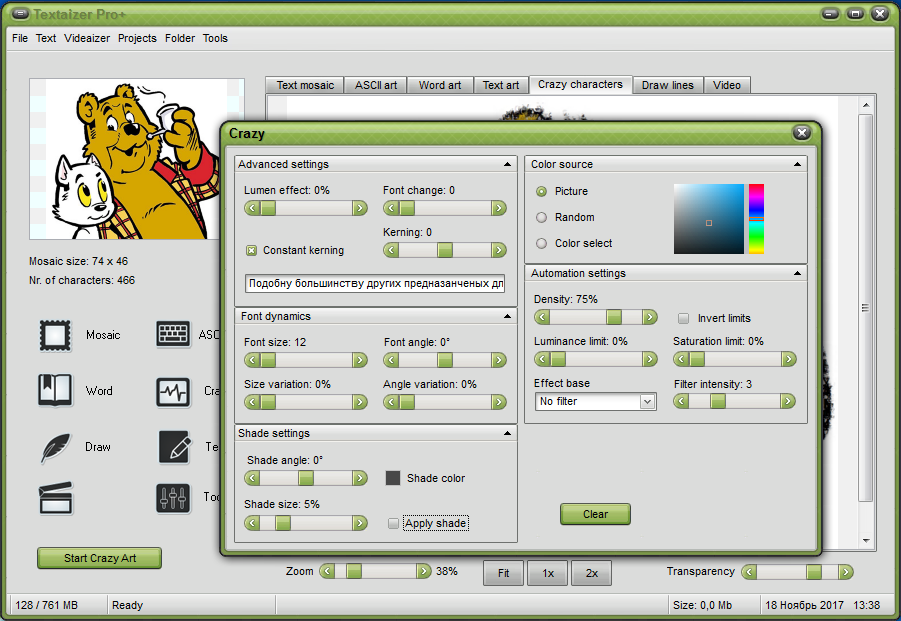Image resolution: width=901 pixels, height=621 pixels.
Task: Increase Lumen effect with right arrow
Action: coord(360,208)
